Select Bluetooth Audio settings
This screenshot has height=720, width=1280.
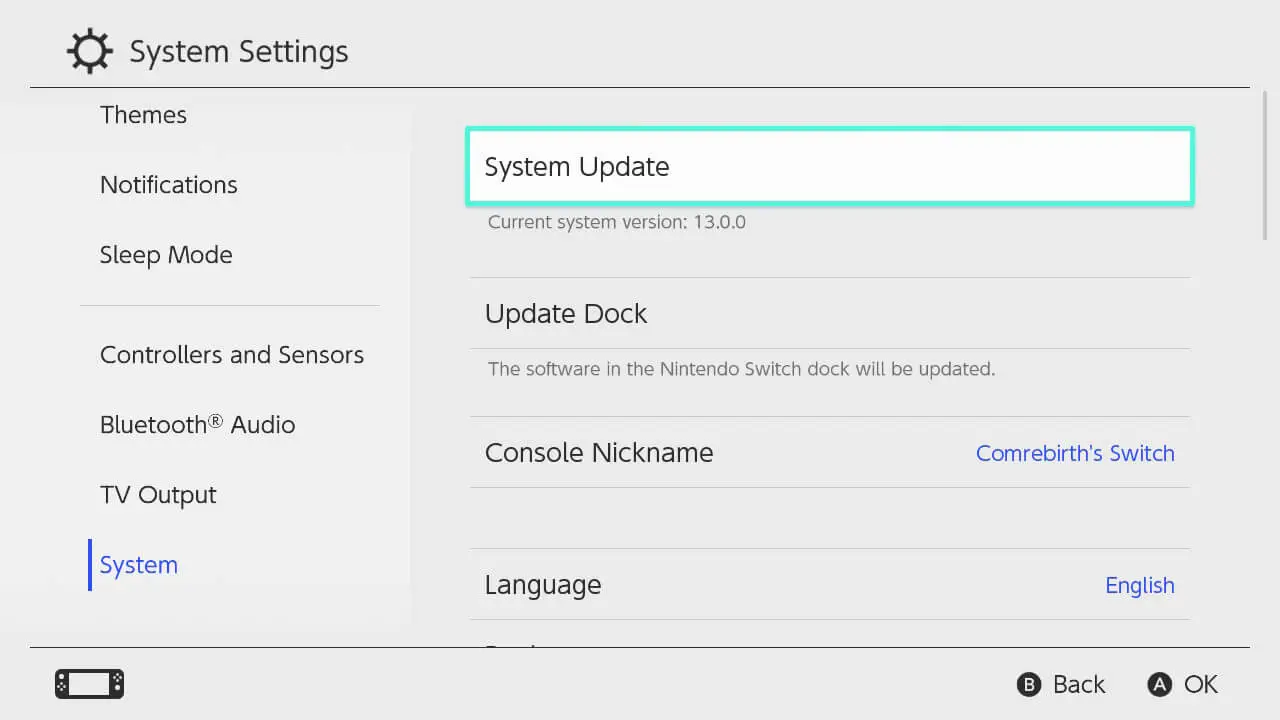(x=197, y=424)
